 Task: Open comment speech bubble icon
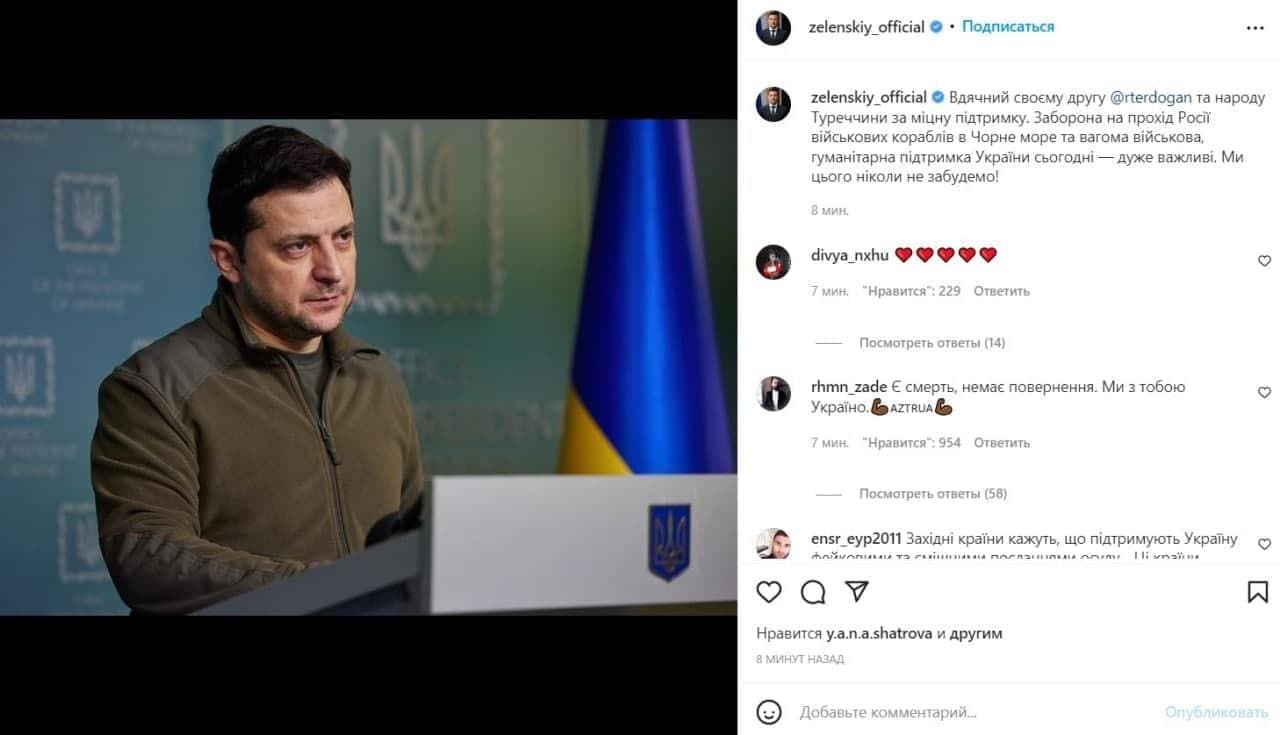tap(813, 592)
